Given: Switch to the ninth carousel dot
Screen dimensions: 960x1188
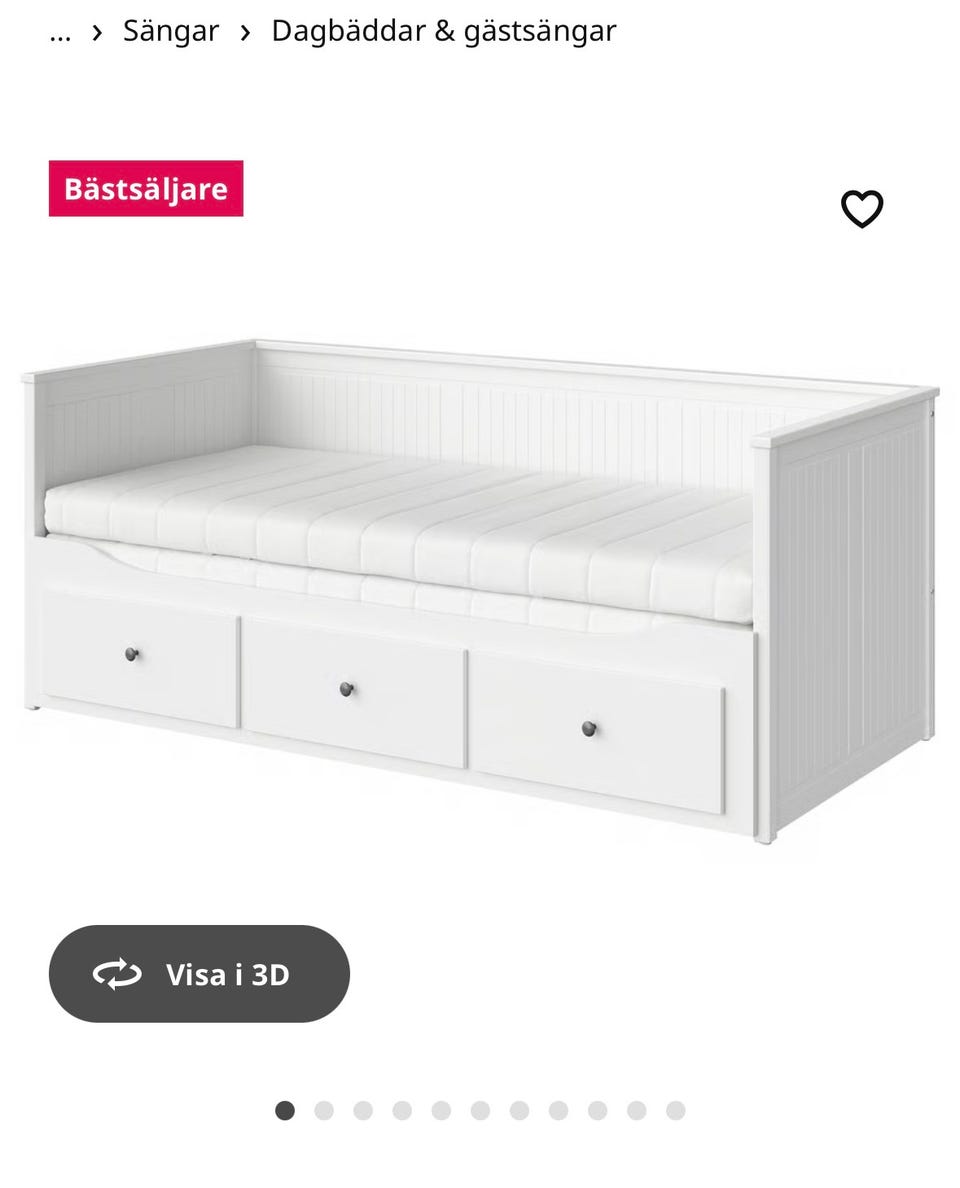Looking at the screenshot, I should 598,1111.
